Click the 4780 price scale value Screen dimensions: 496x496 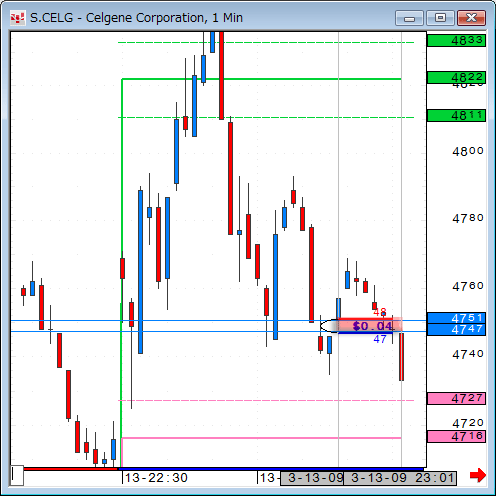click(468, 218)
